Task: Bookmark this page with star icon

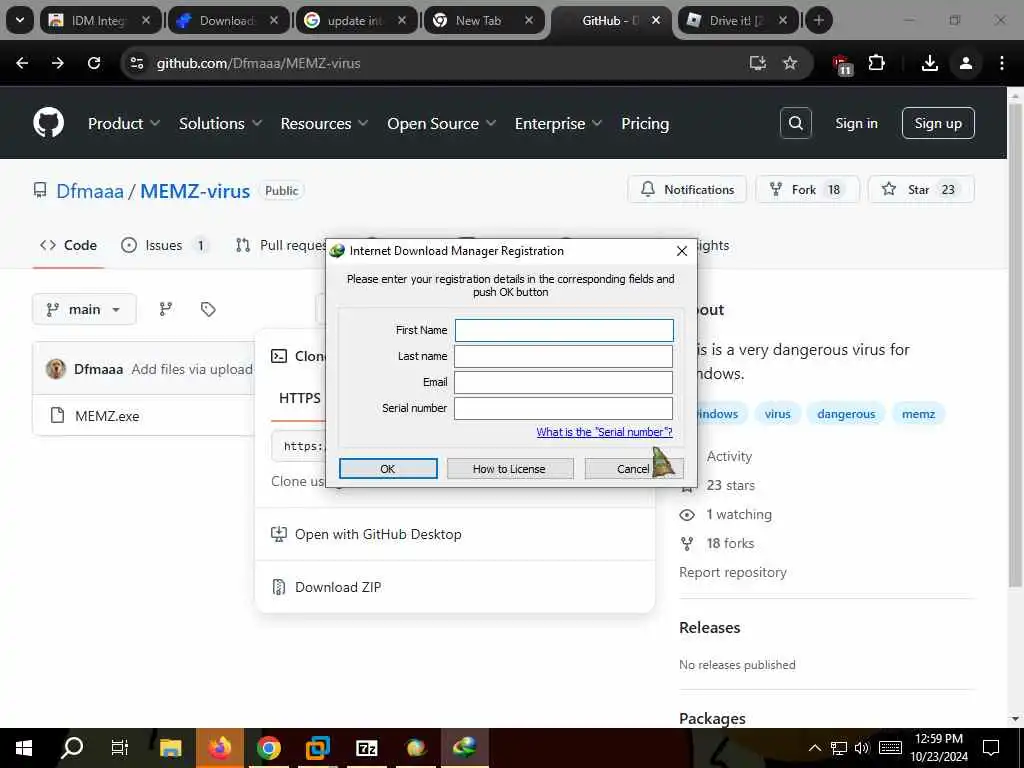Action: click(790, 63)
